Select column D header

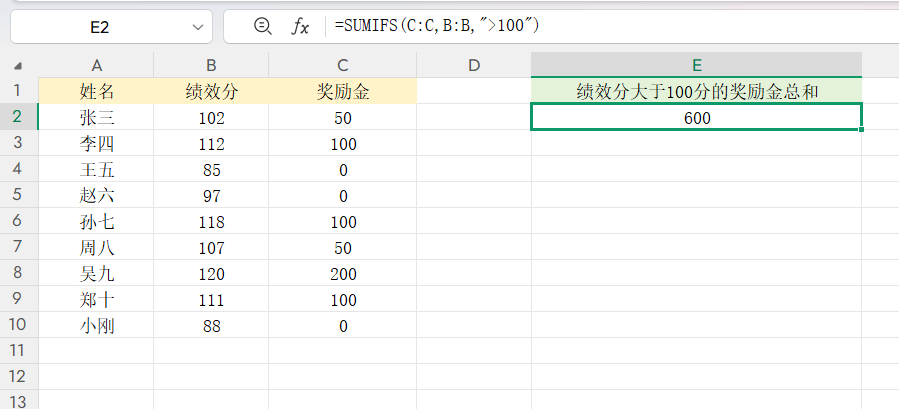[x=474, y=65]
